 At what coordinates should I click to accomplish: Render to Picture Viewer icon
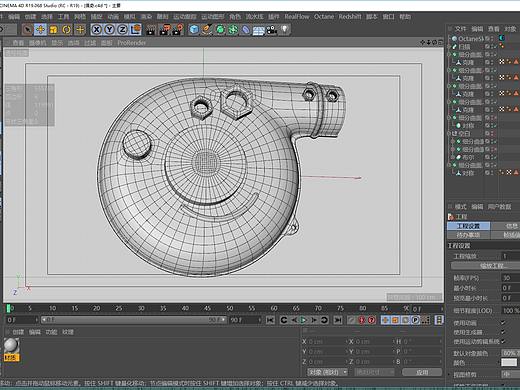coord(164,30)
